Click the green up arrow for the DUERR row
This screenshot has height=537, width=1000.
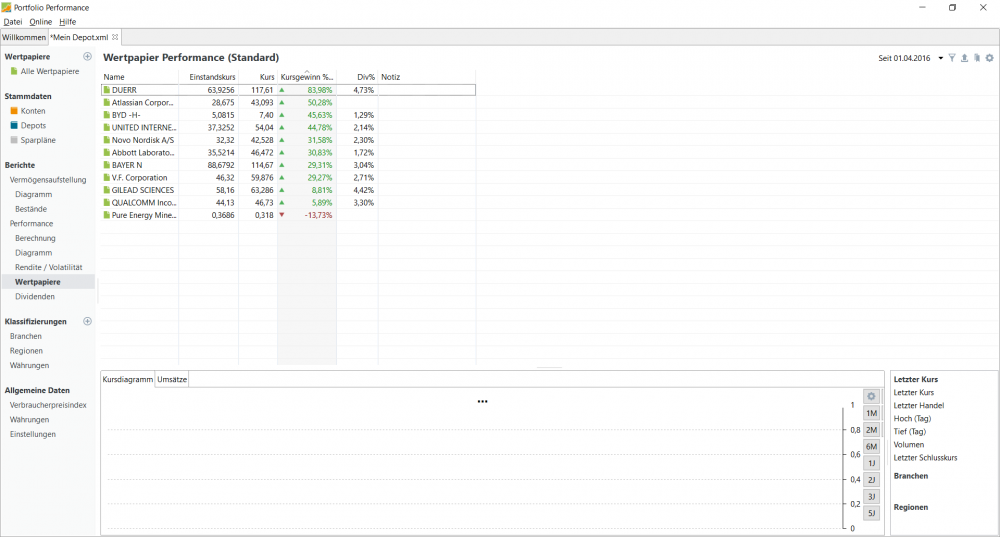(x=282, y=90)
